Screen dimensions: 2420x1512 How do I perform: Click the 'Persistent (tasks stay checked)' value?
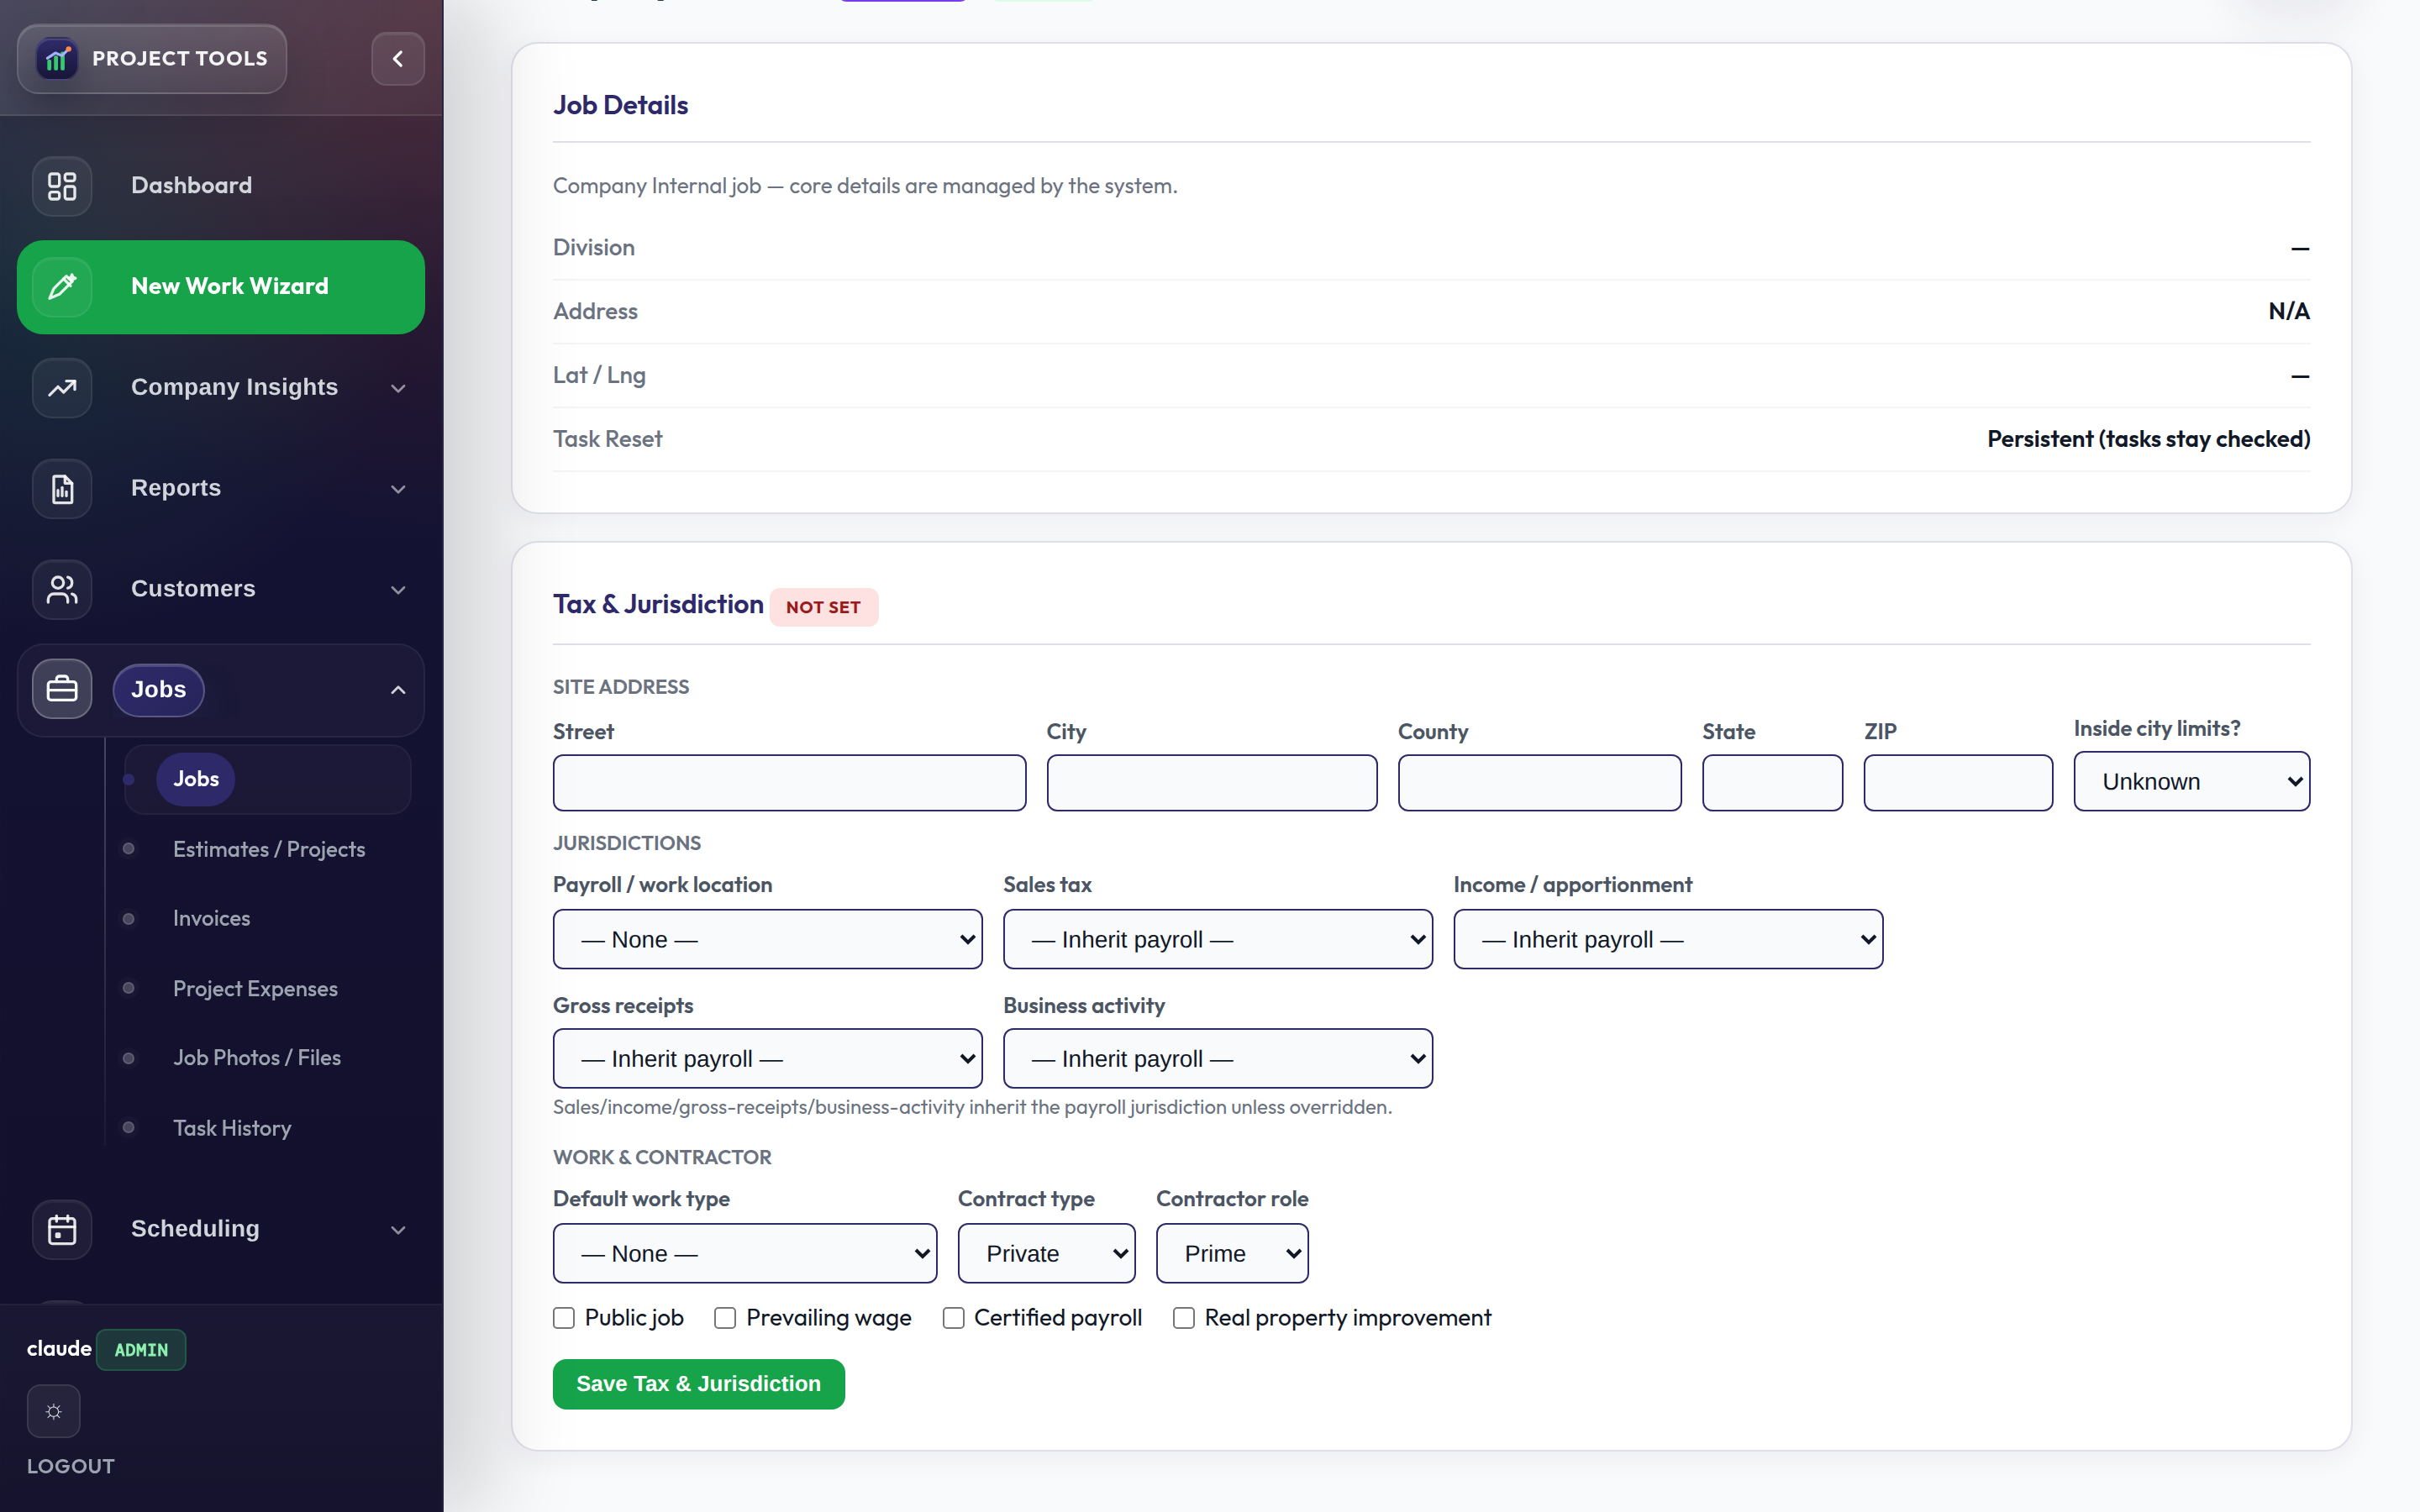2148,439
